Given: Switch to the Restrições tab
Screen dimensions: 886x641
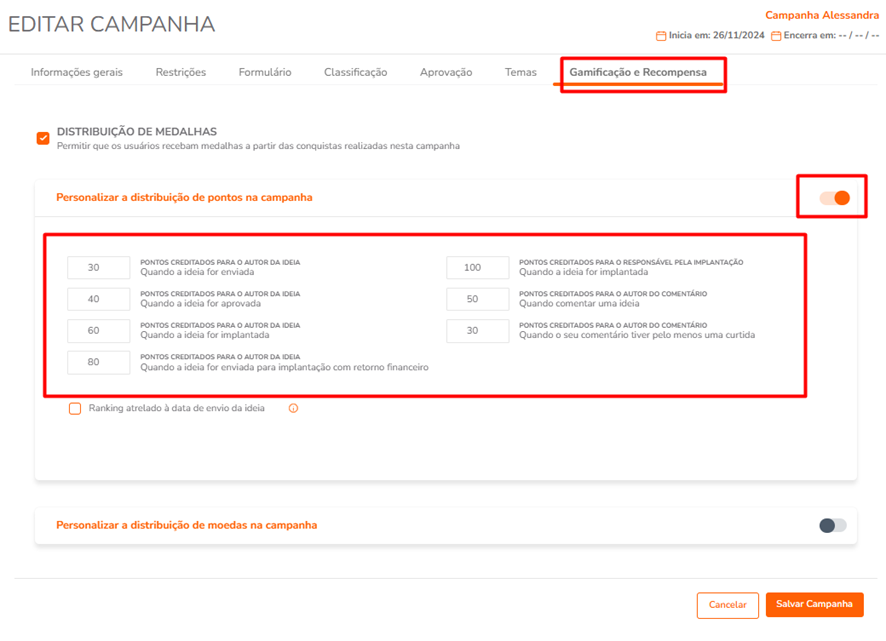Looking at the screenshot, I should pyautogui.click(x=181, y=72).
